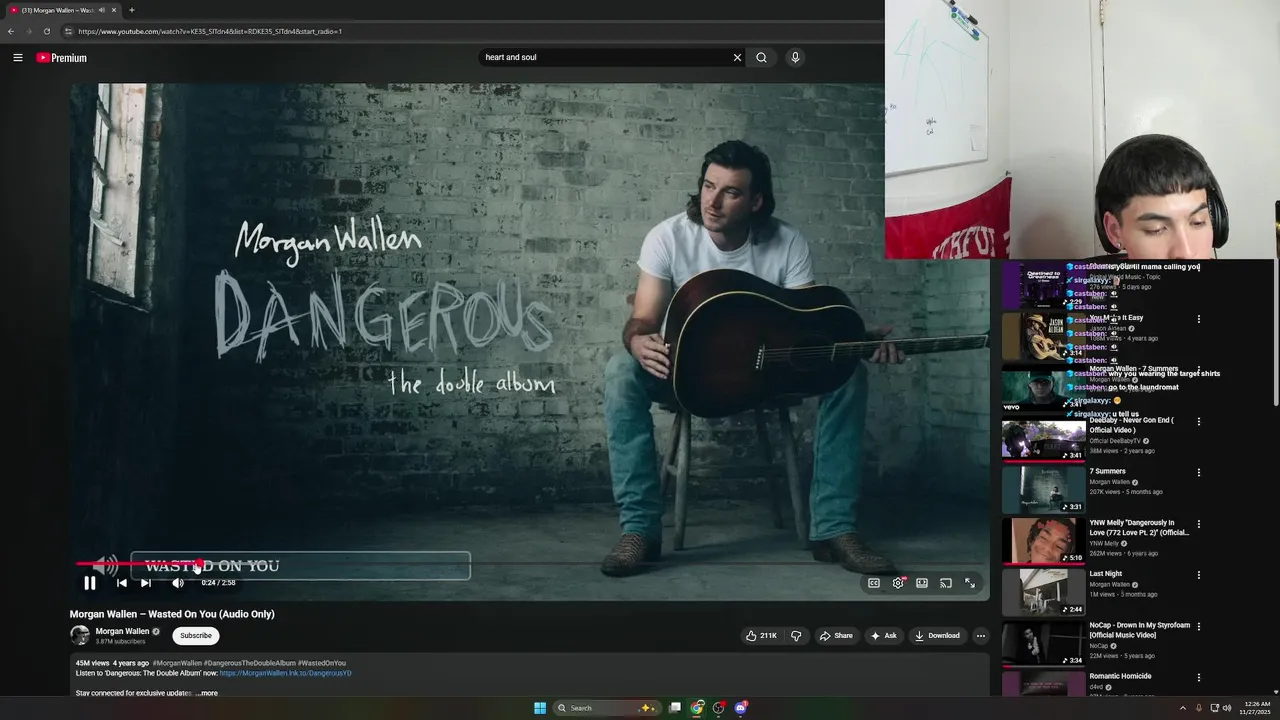The width and height of the screenshot is (1280, 720).
Task: Open options menu for NoCap 'Drown In My Styrofoam'
Action: [1198, 627]
